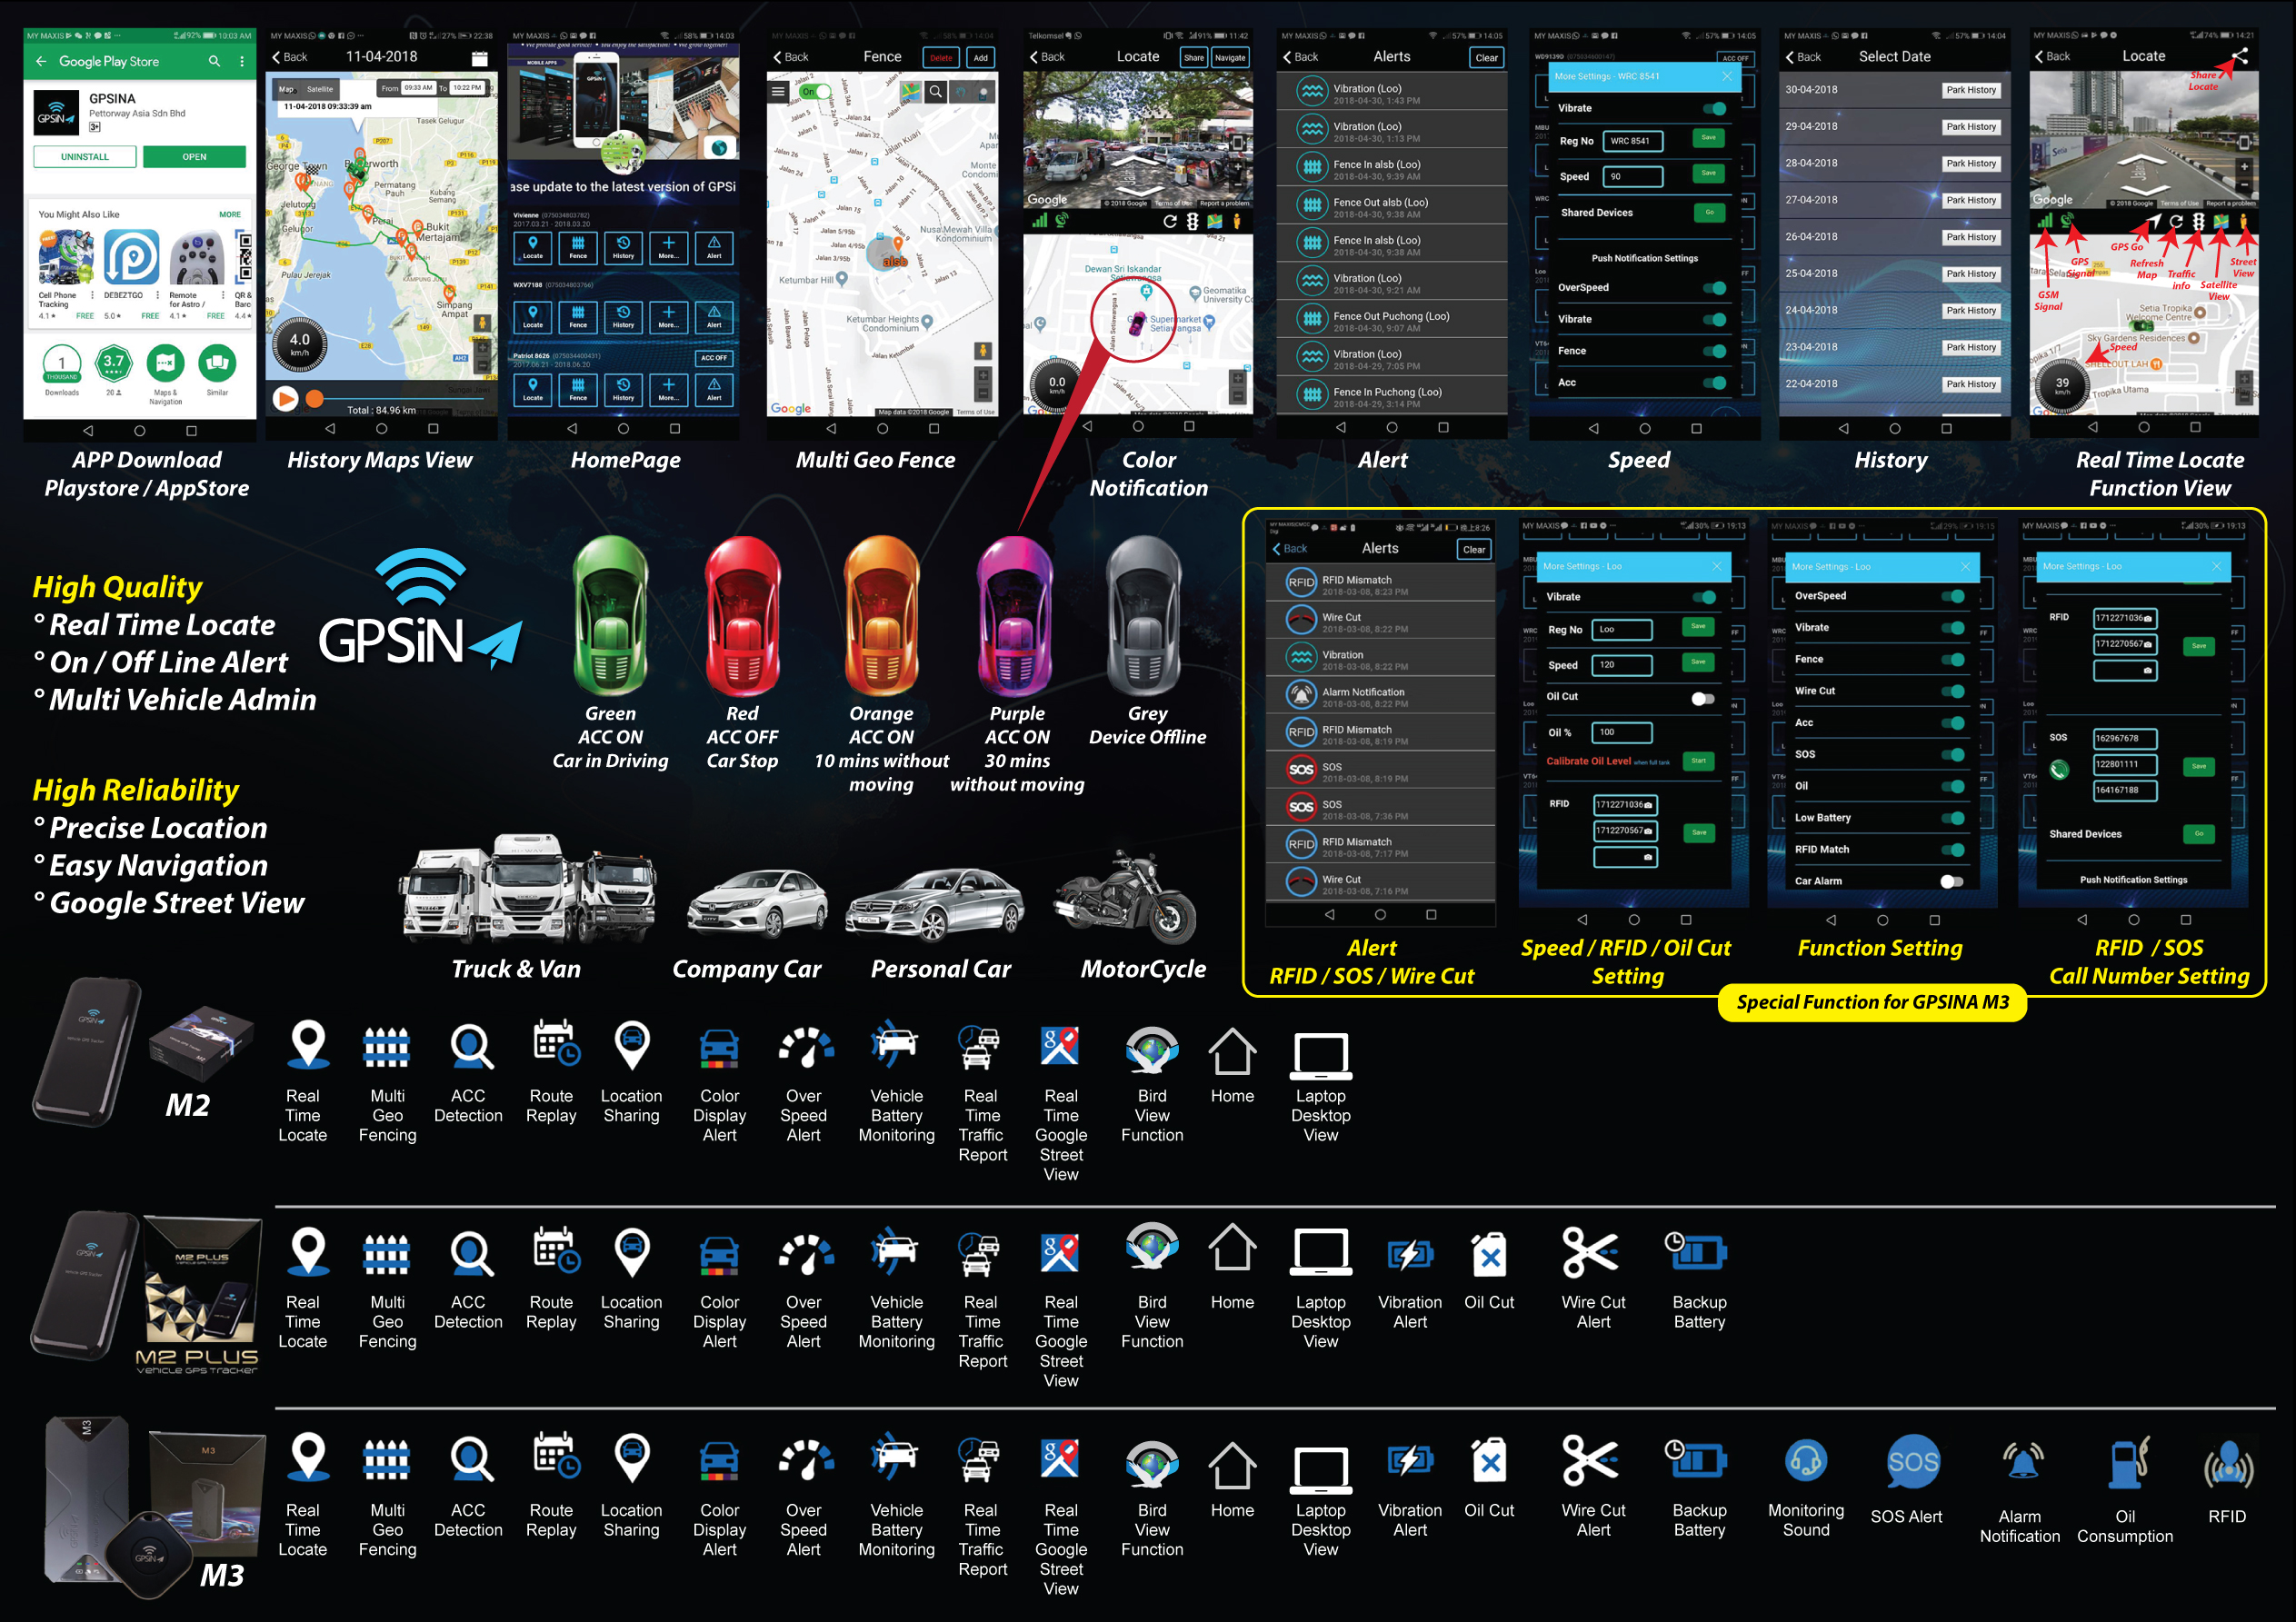This screenshot has width=2296, height=1622.
Task: Open the Play Store three-dot overflow menu
Action: point(242,61)
